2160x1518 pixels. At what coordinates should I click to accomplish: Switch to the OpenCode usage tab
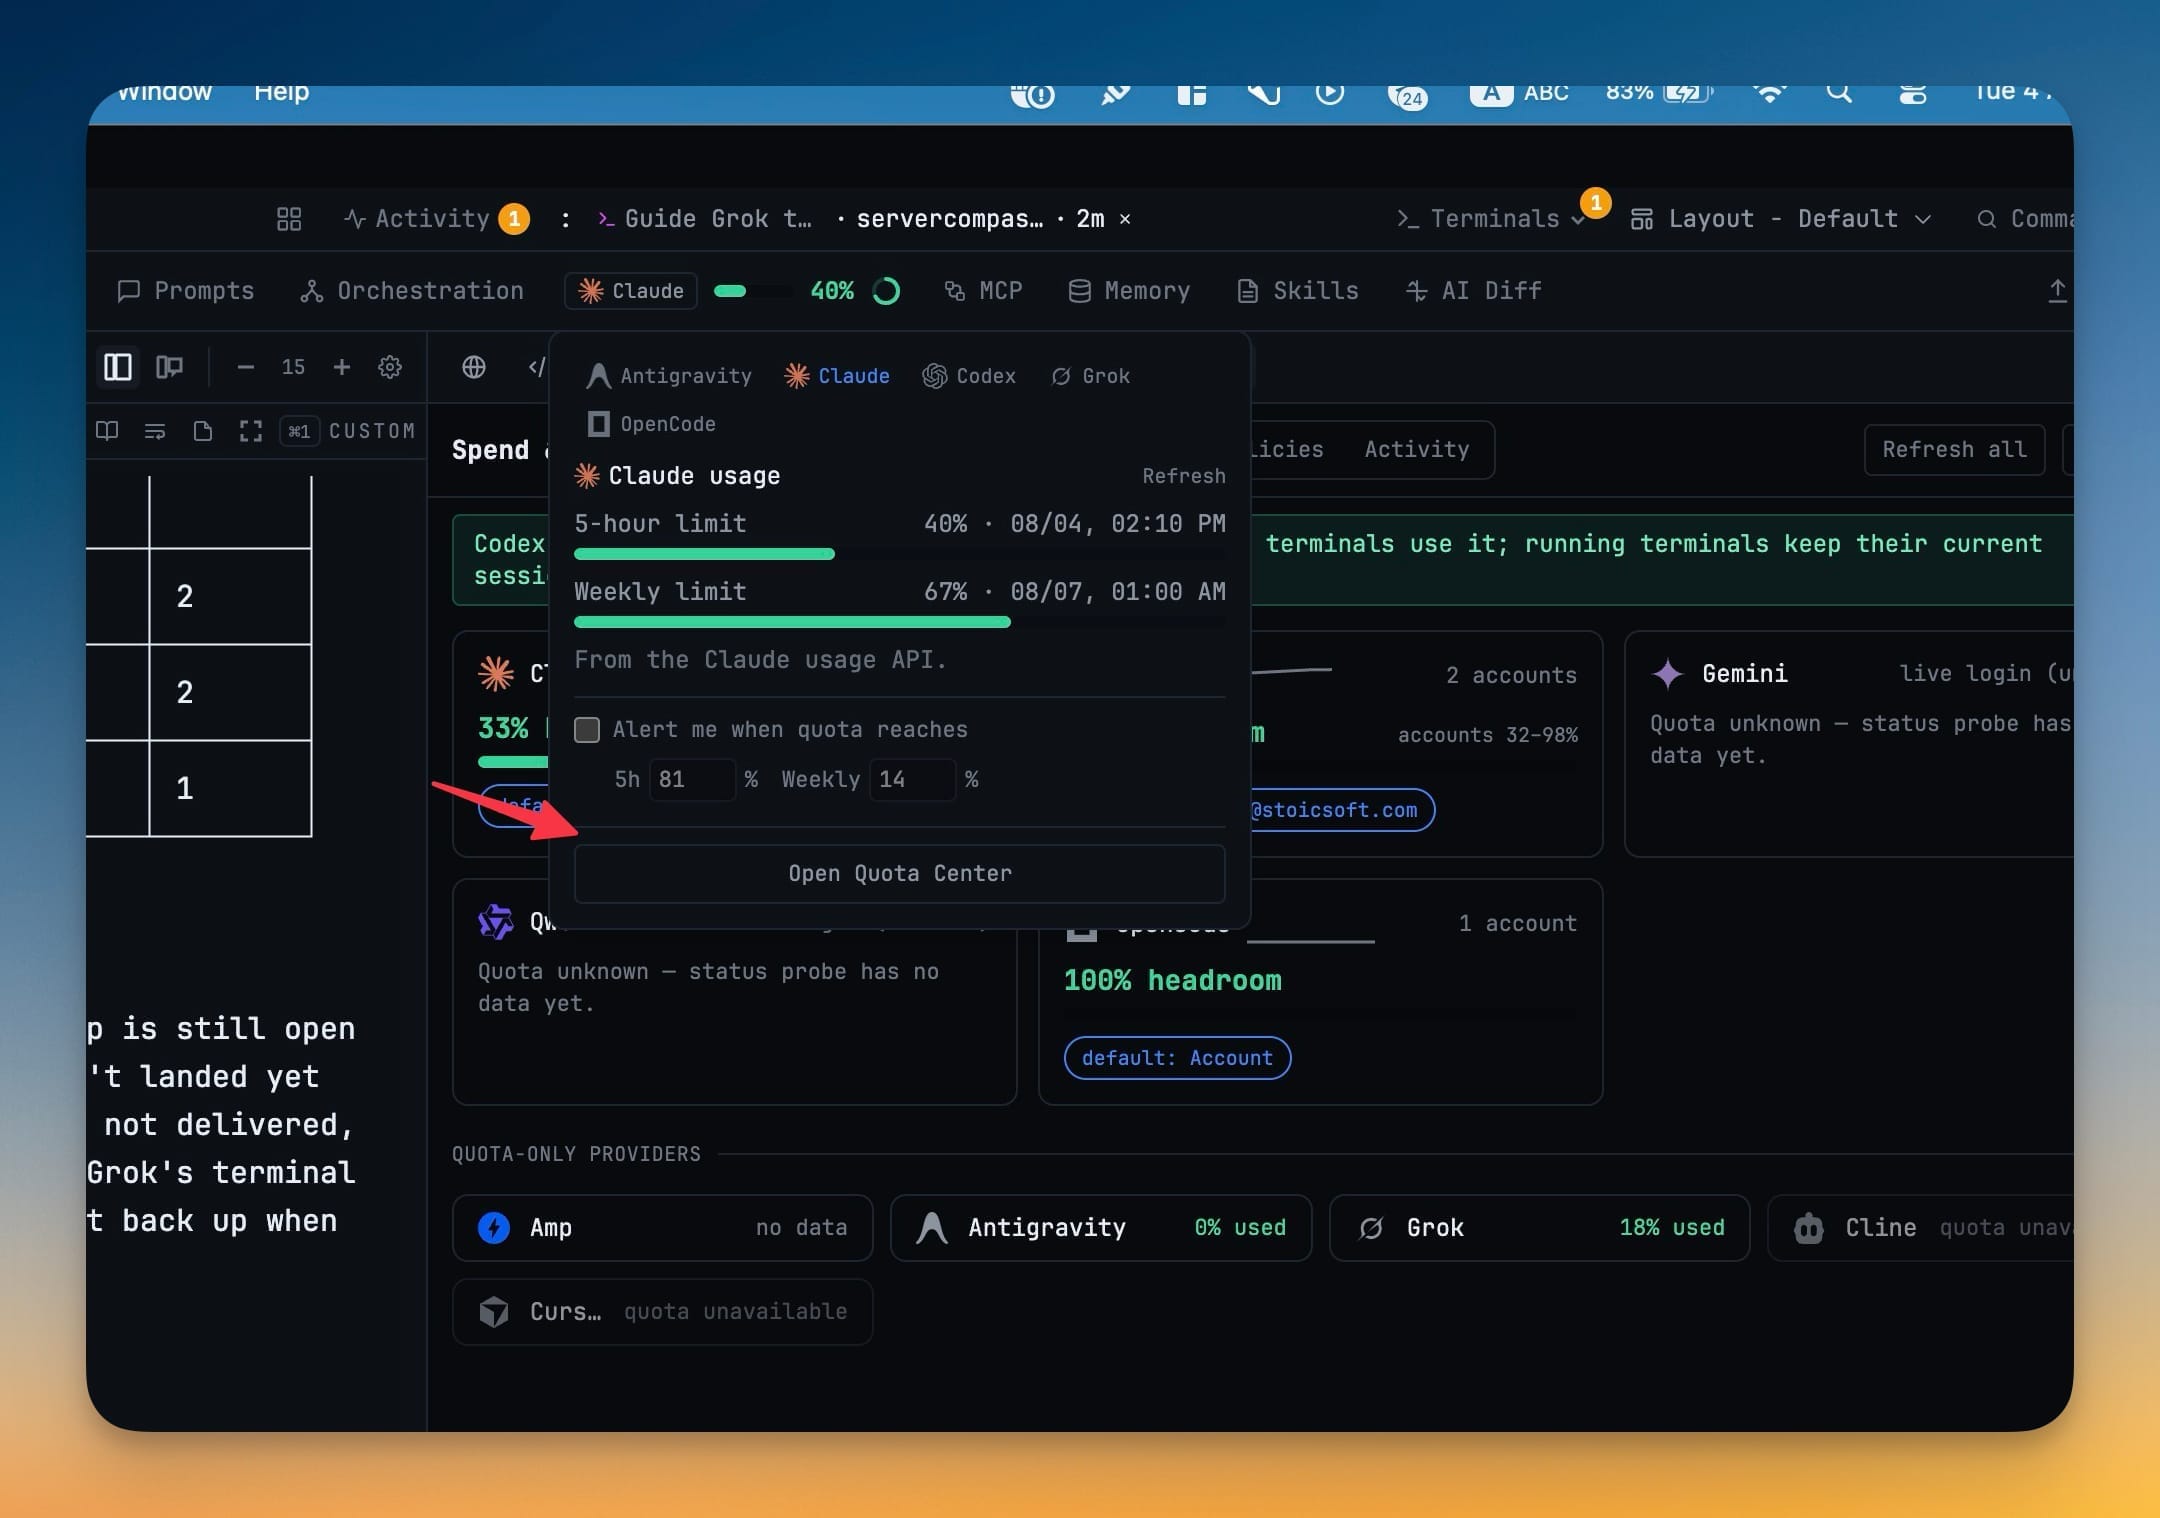(x=651, y=424)
